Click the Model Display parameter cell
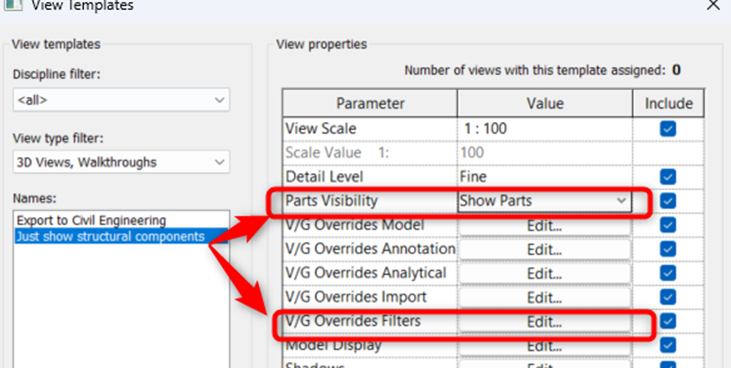This screenshot has width=731, height=368. (370, 345)
